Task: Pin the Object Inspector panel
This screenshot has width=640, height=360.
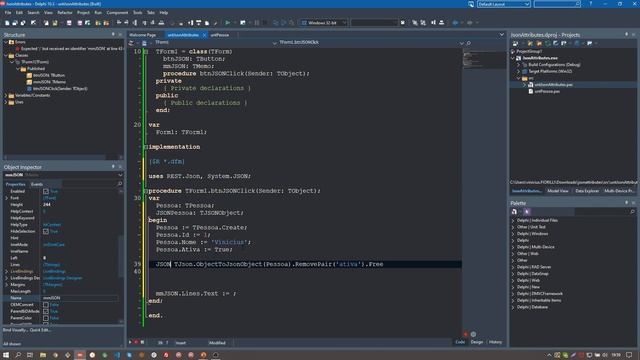Action: point(113,167)
